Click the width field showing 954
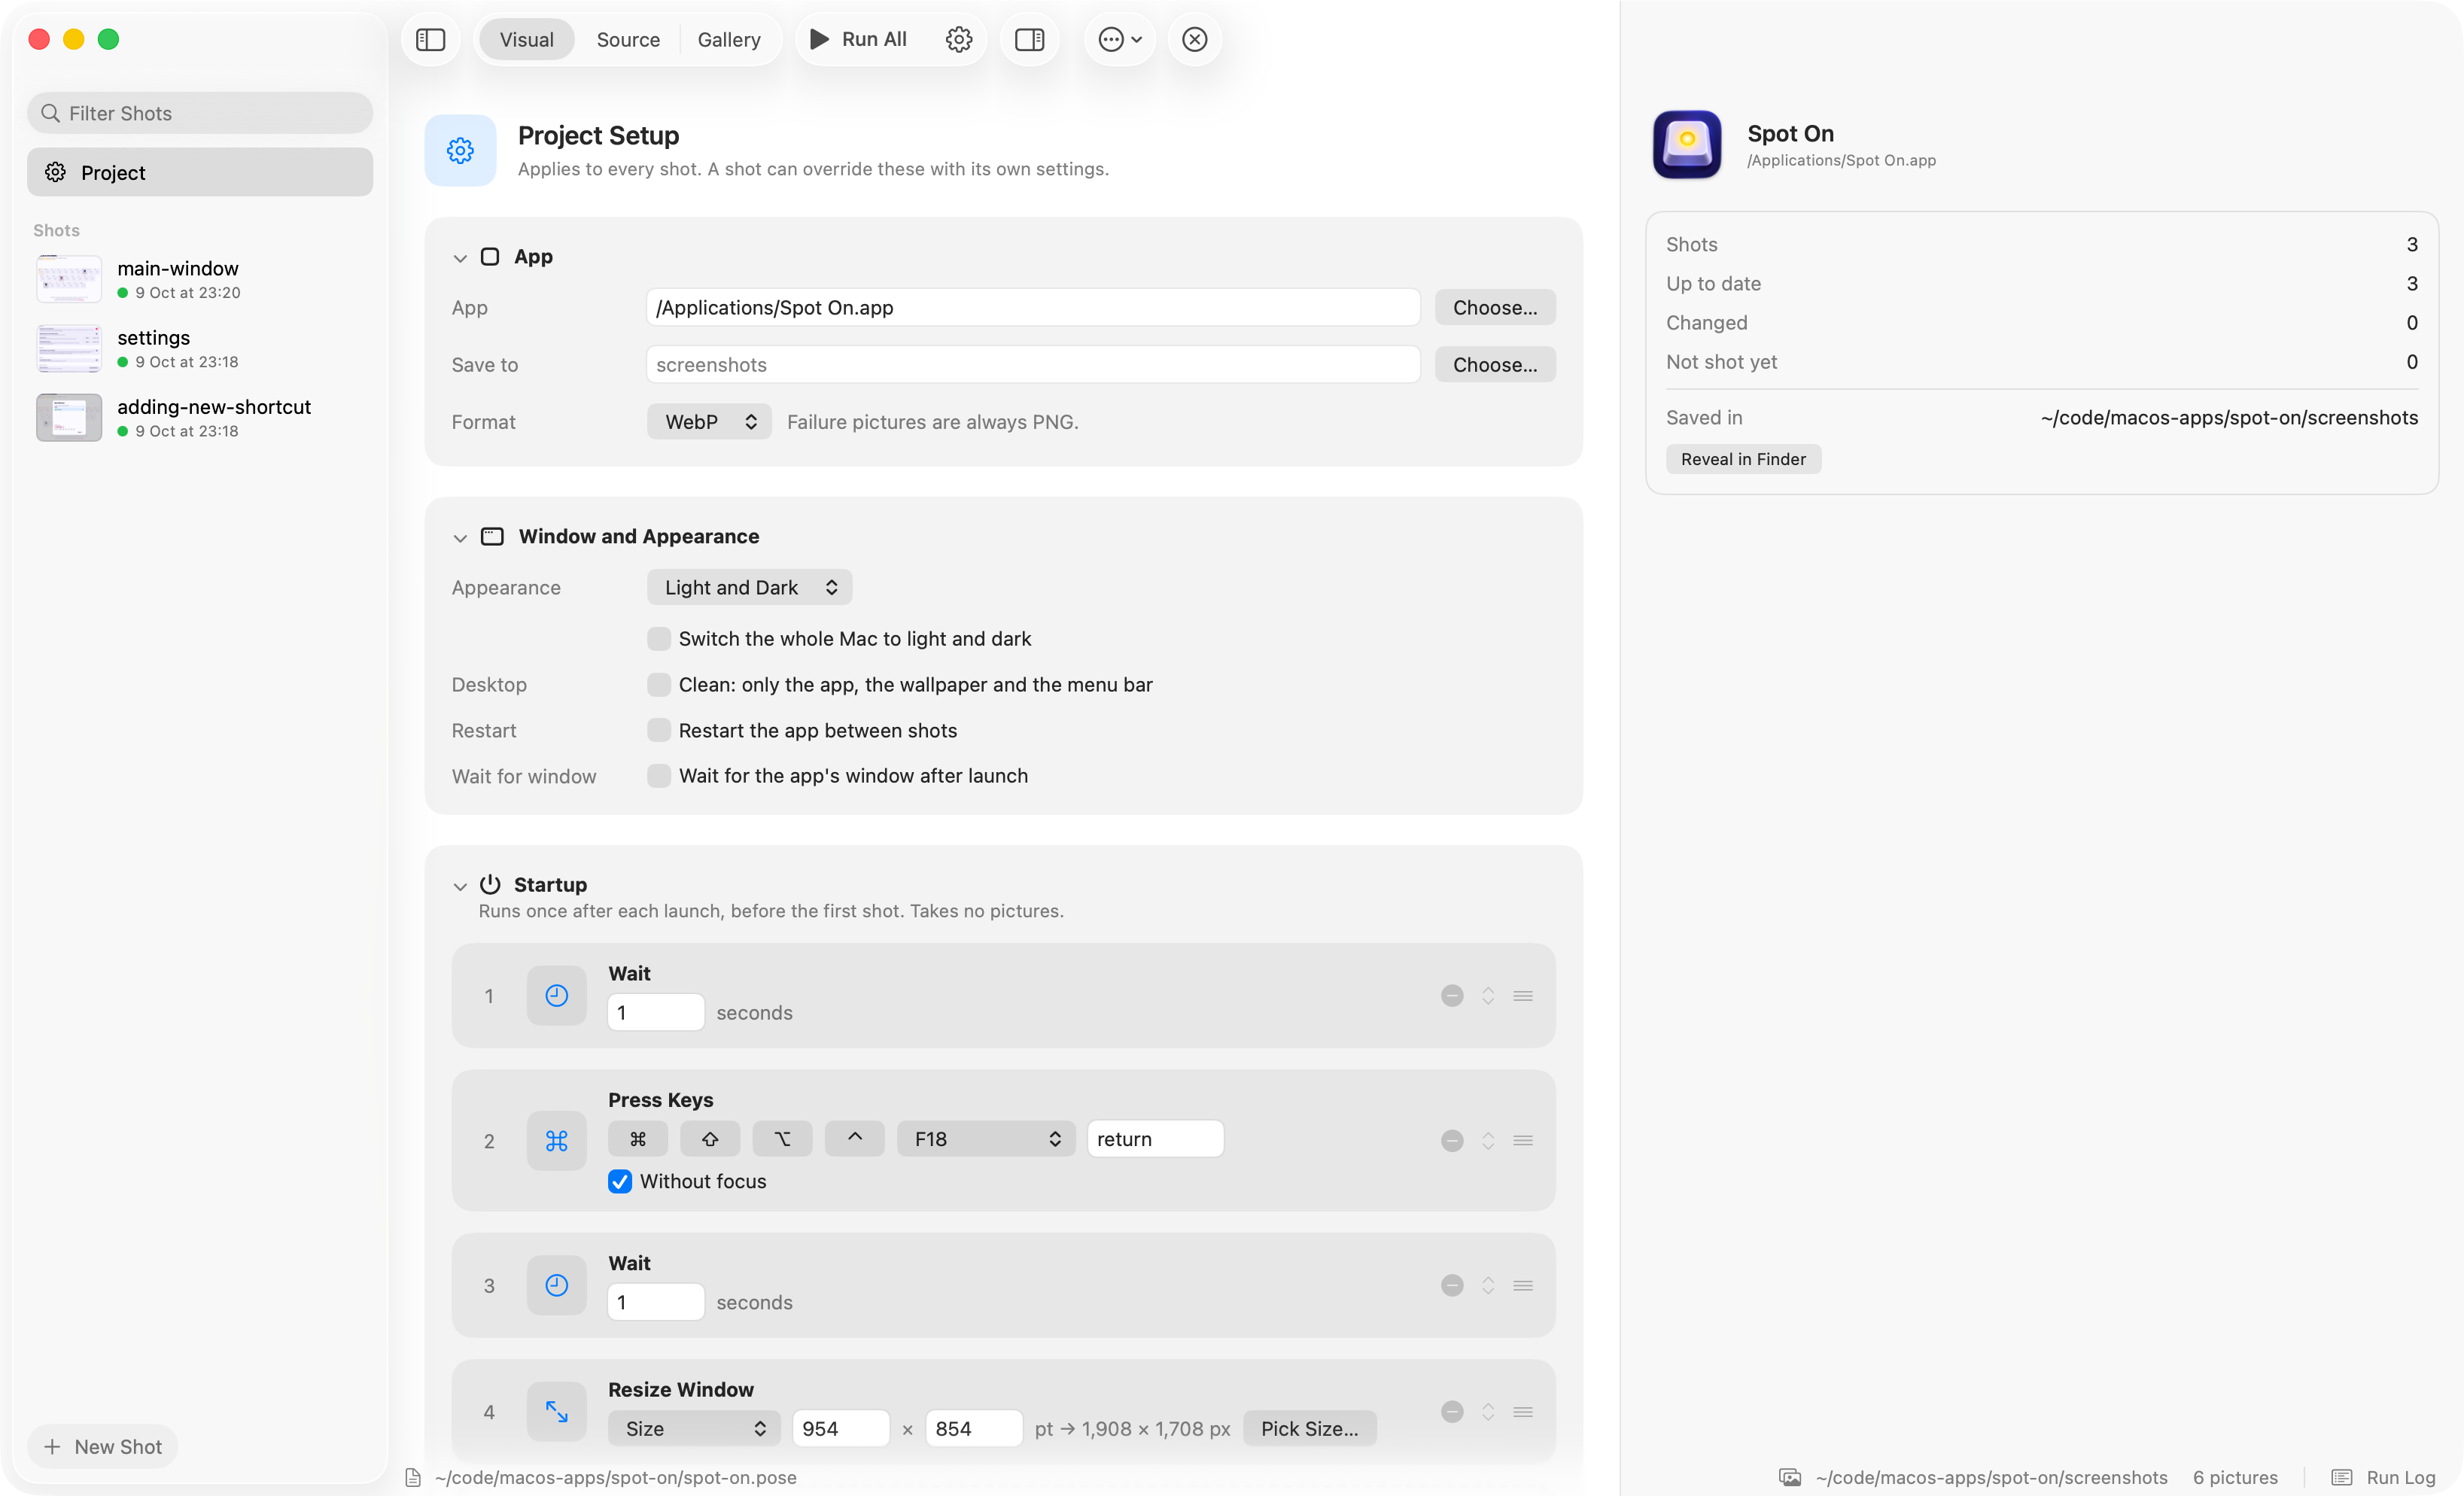Screen dimensions: 2464x1496 pos(840,1429)
